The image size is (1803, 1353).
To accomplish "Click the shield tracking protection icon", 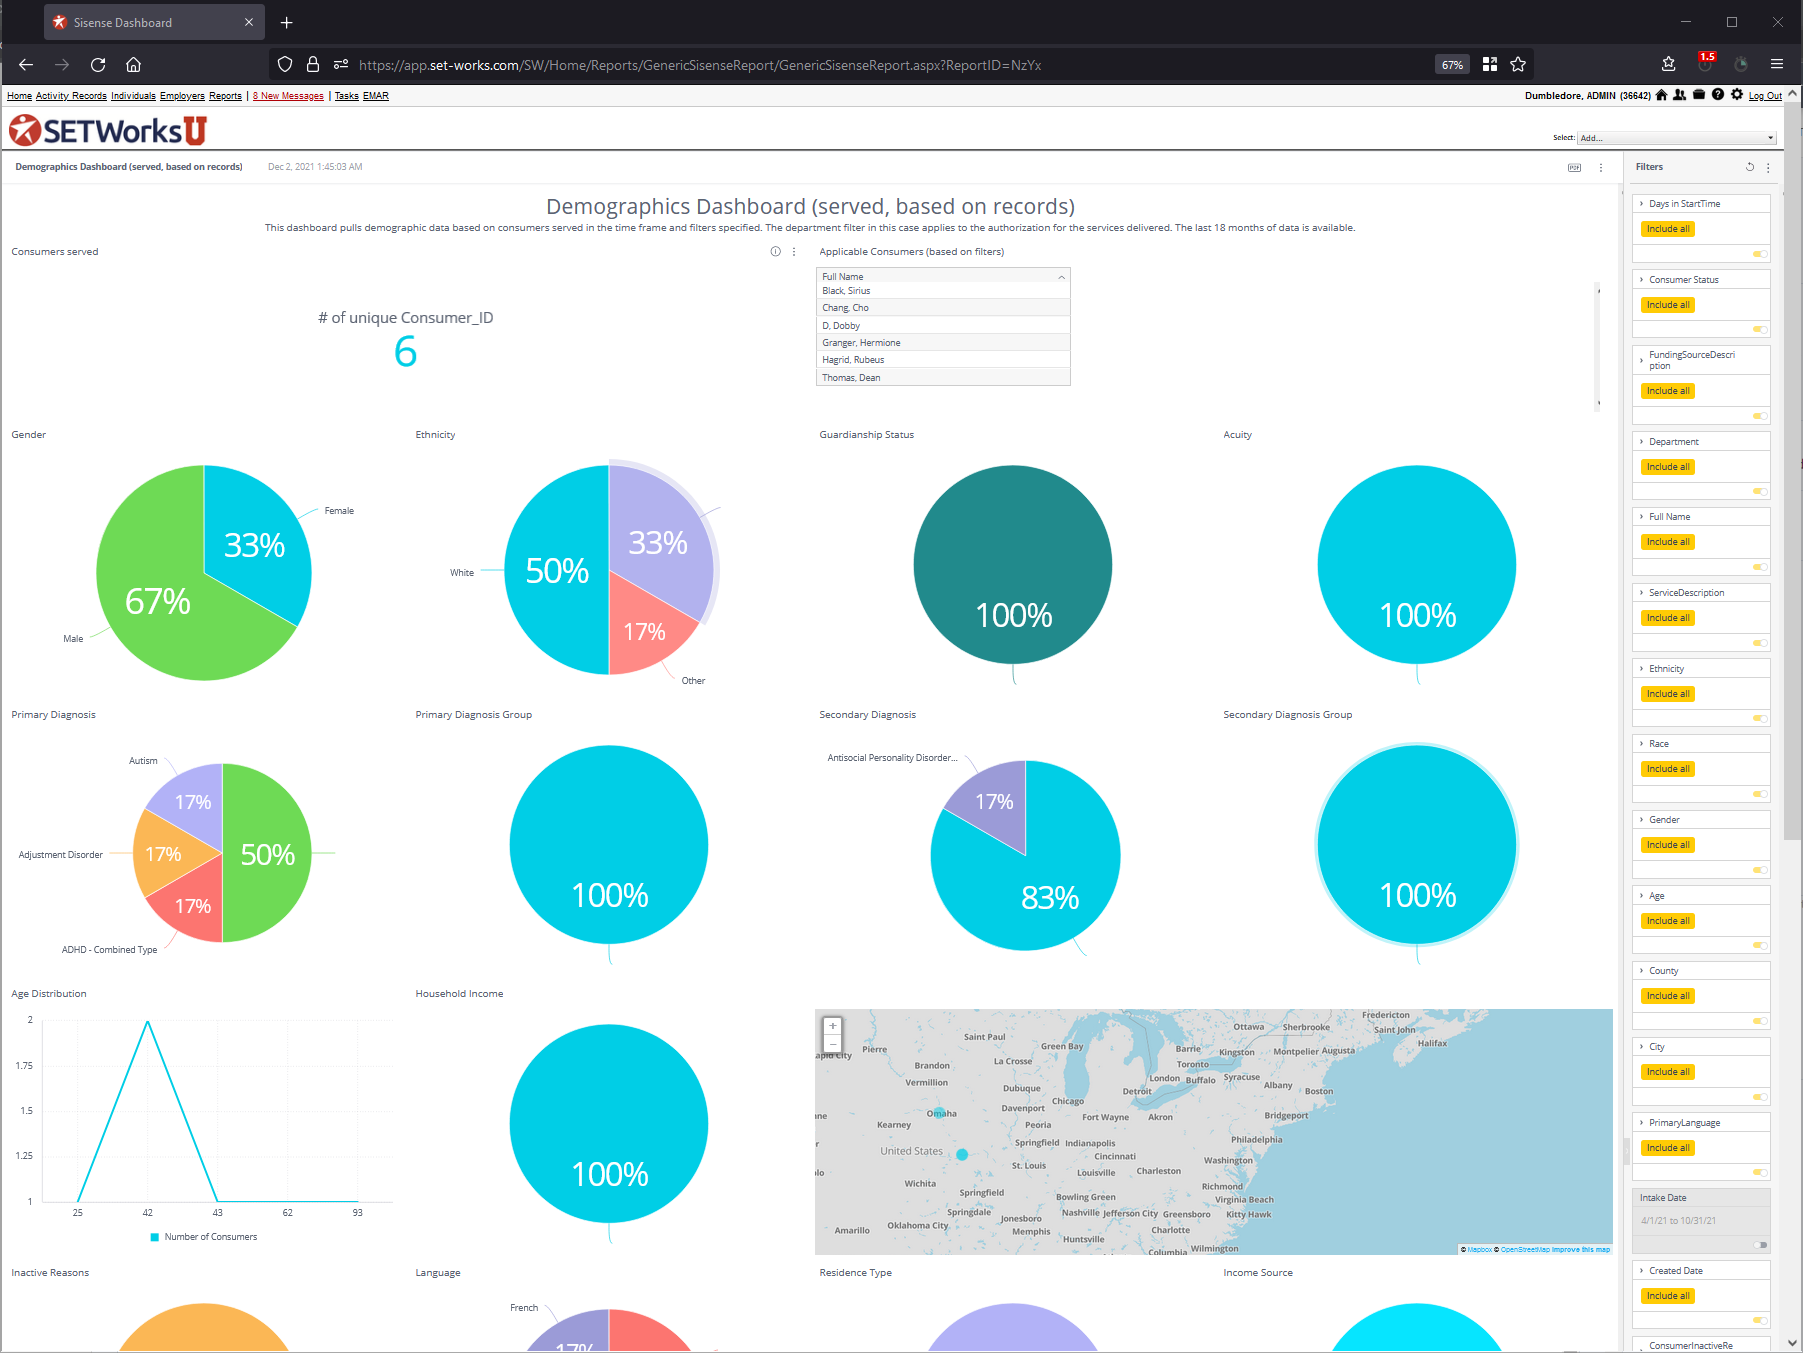I will point(285,65).
